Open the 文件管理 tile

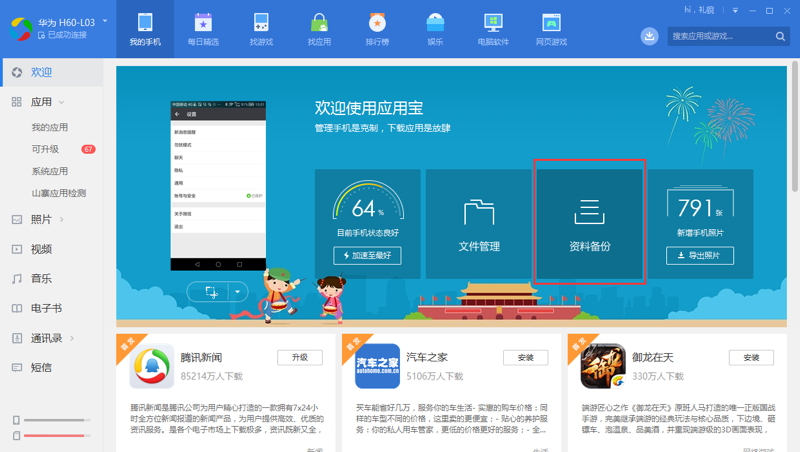(x=479, y=224)
